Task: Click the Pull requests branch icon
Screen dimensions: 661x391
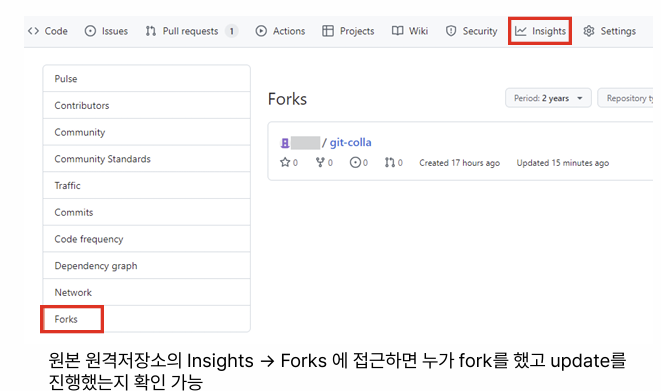Action: click(x=150, y=31)
